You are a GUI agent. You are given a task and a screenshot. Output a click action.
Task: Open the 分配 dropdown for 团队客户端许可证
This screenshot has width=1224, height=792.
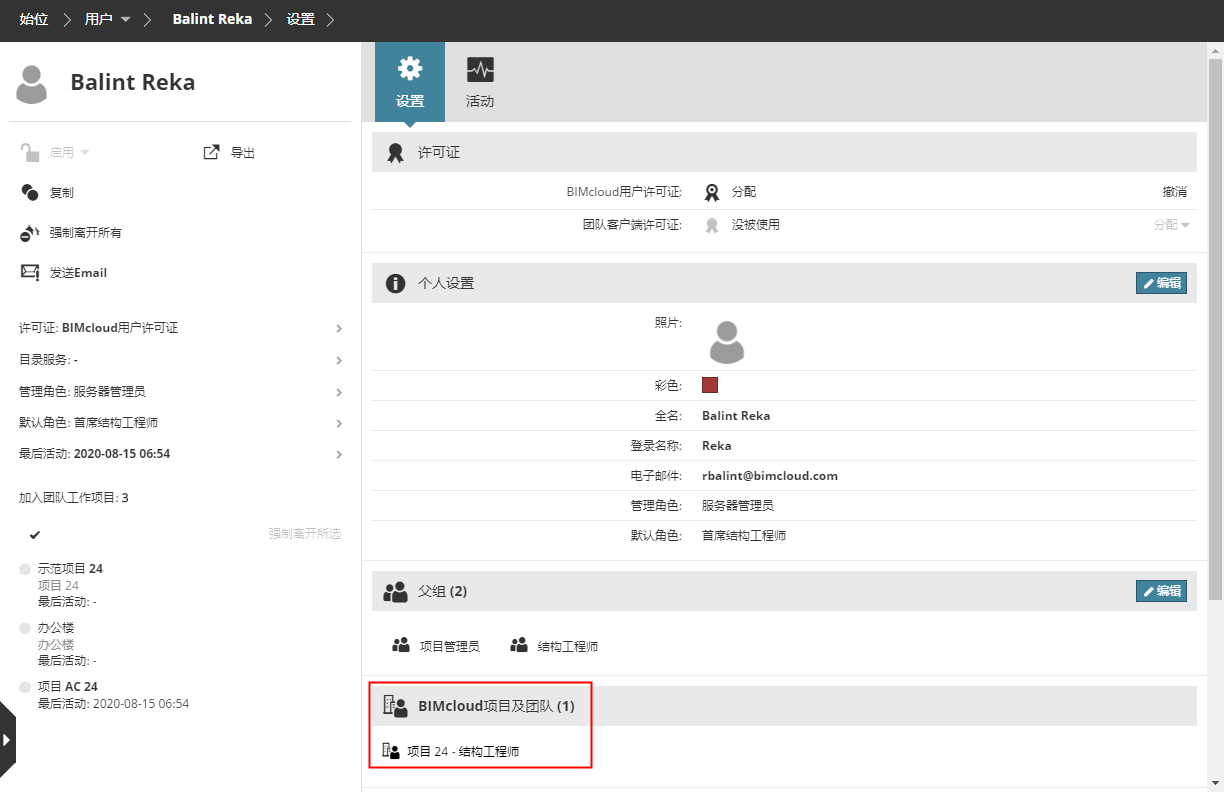click(1171, 225)
